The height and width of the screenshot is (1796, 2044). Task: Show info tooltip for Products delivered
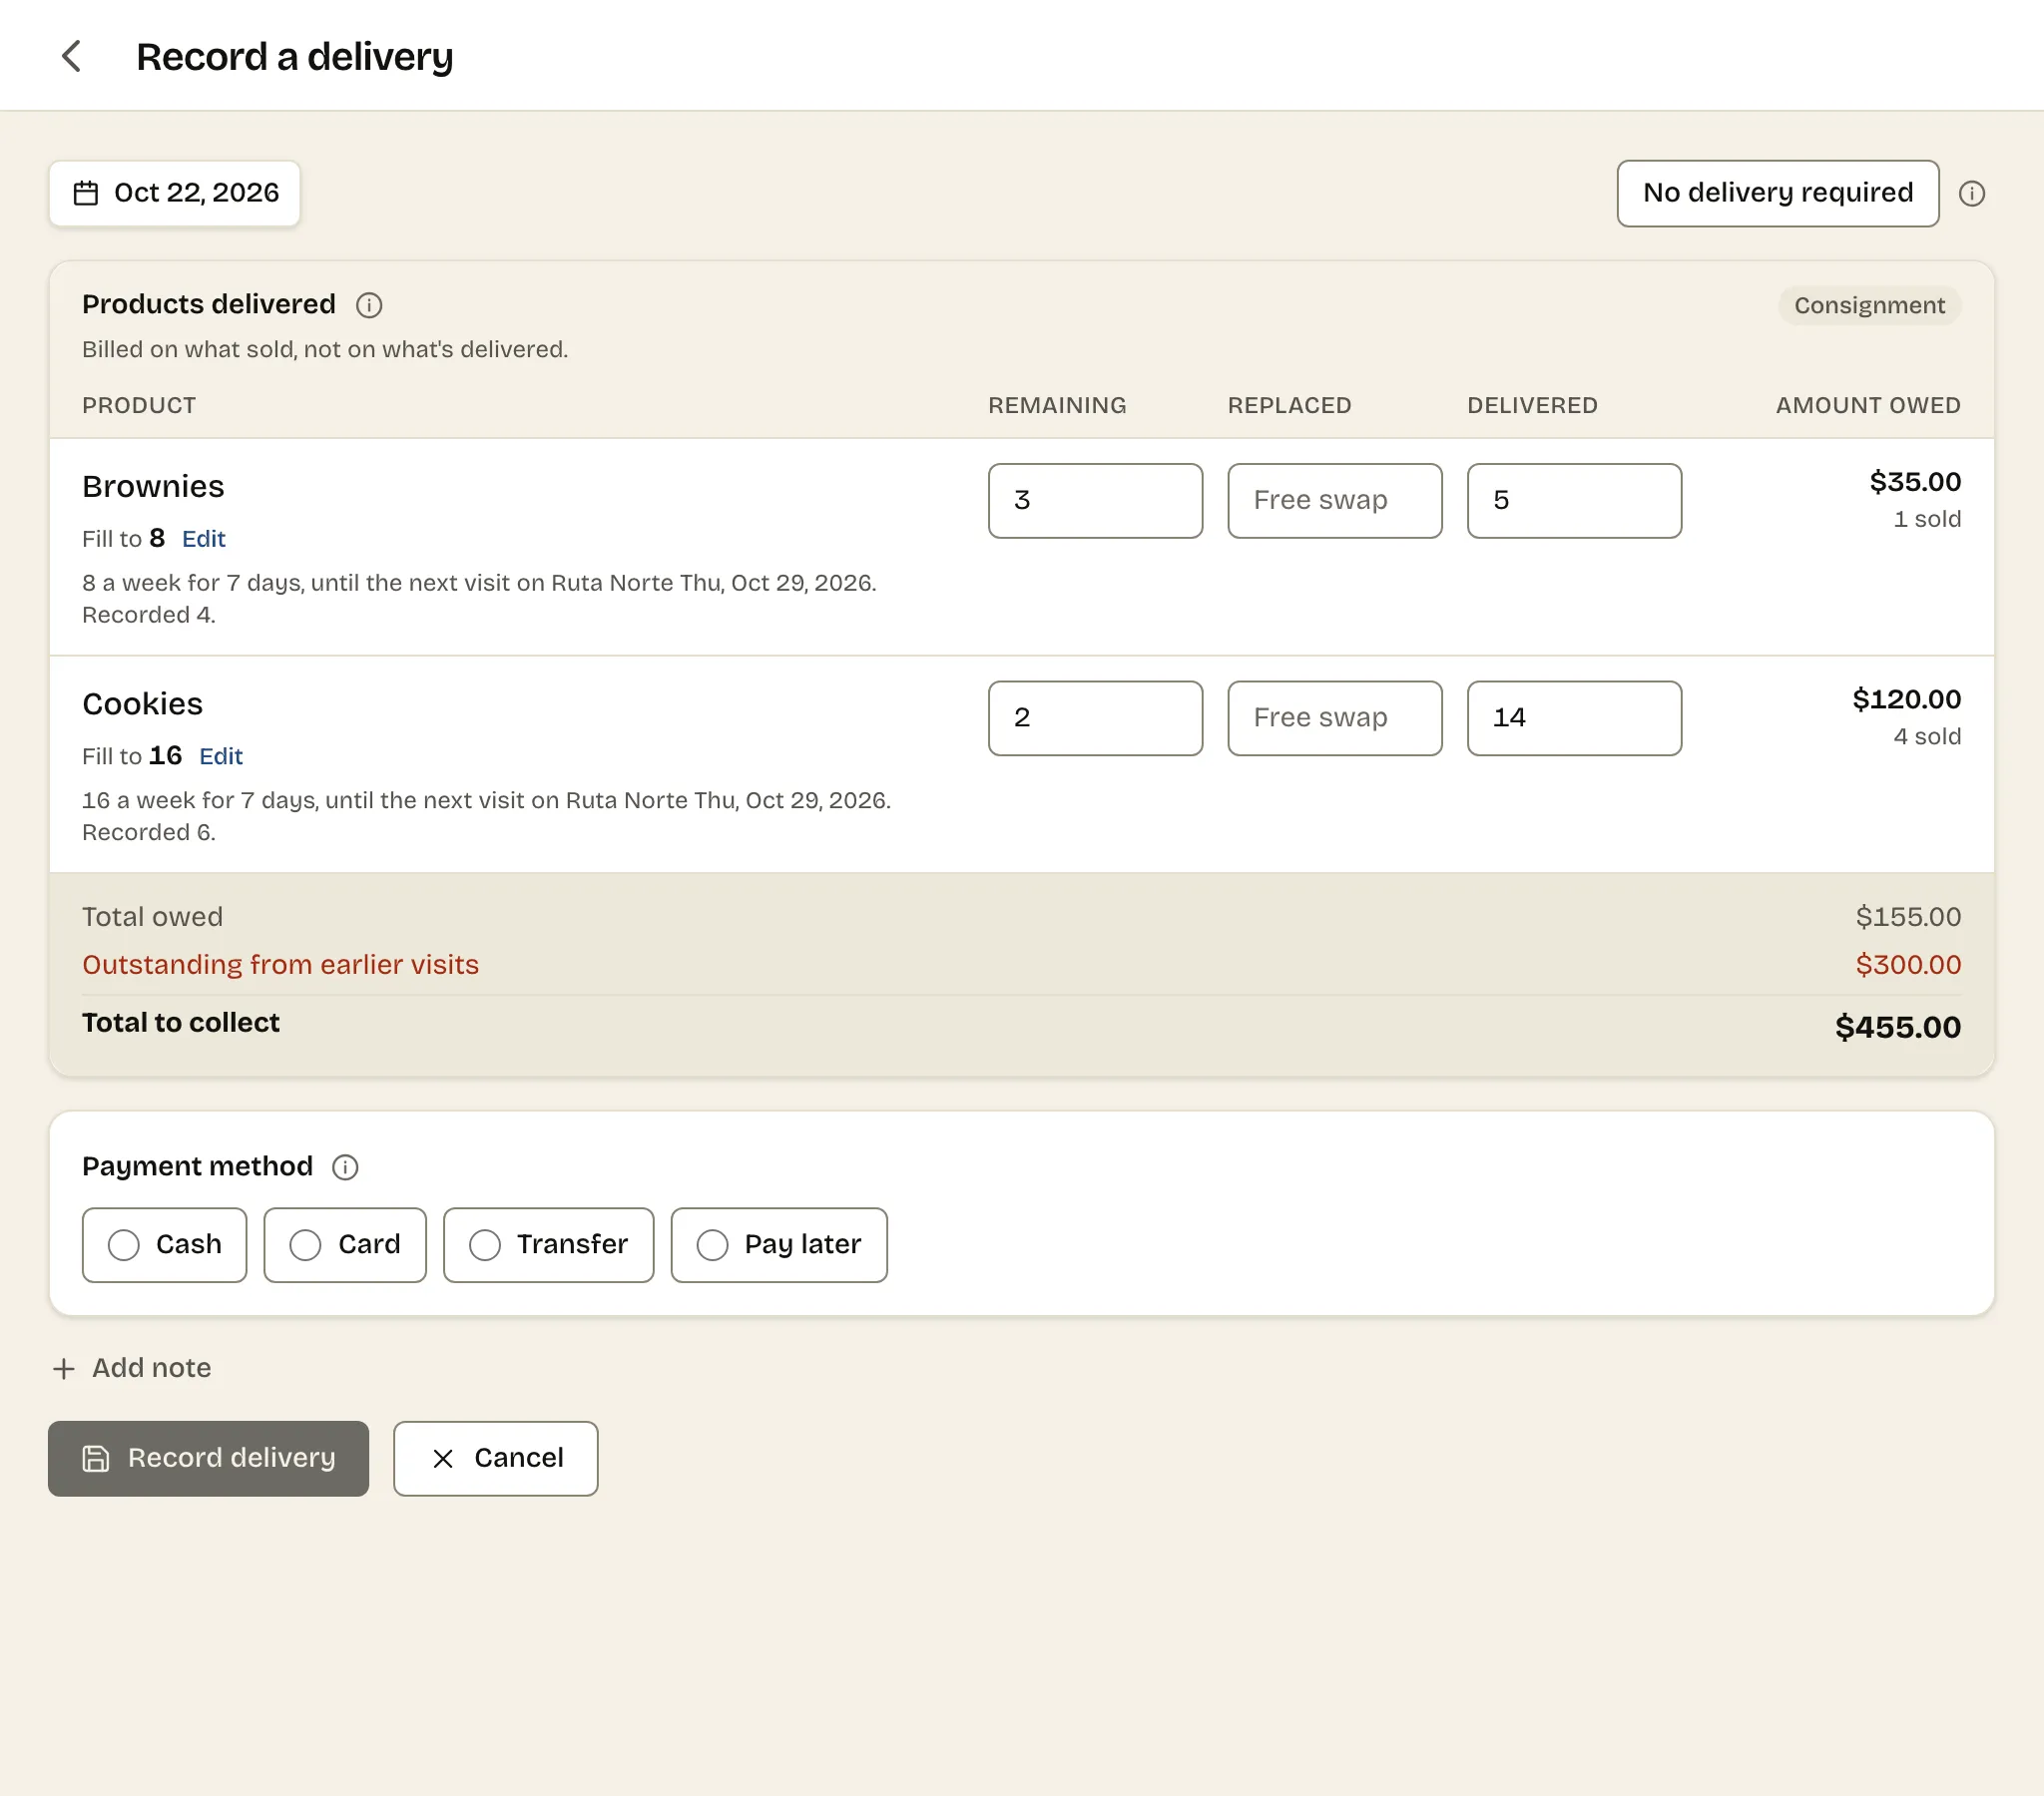coord(369,305)
